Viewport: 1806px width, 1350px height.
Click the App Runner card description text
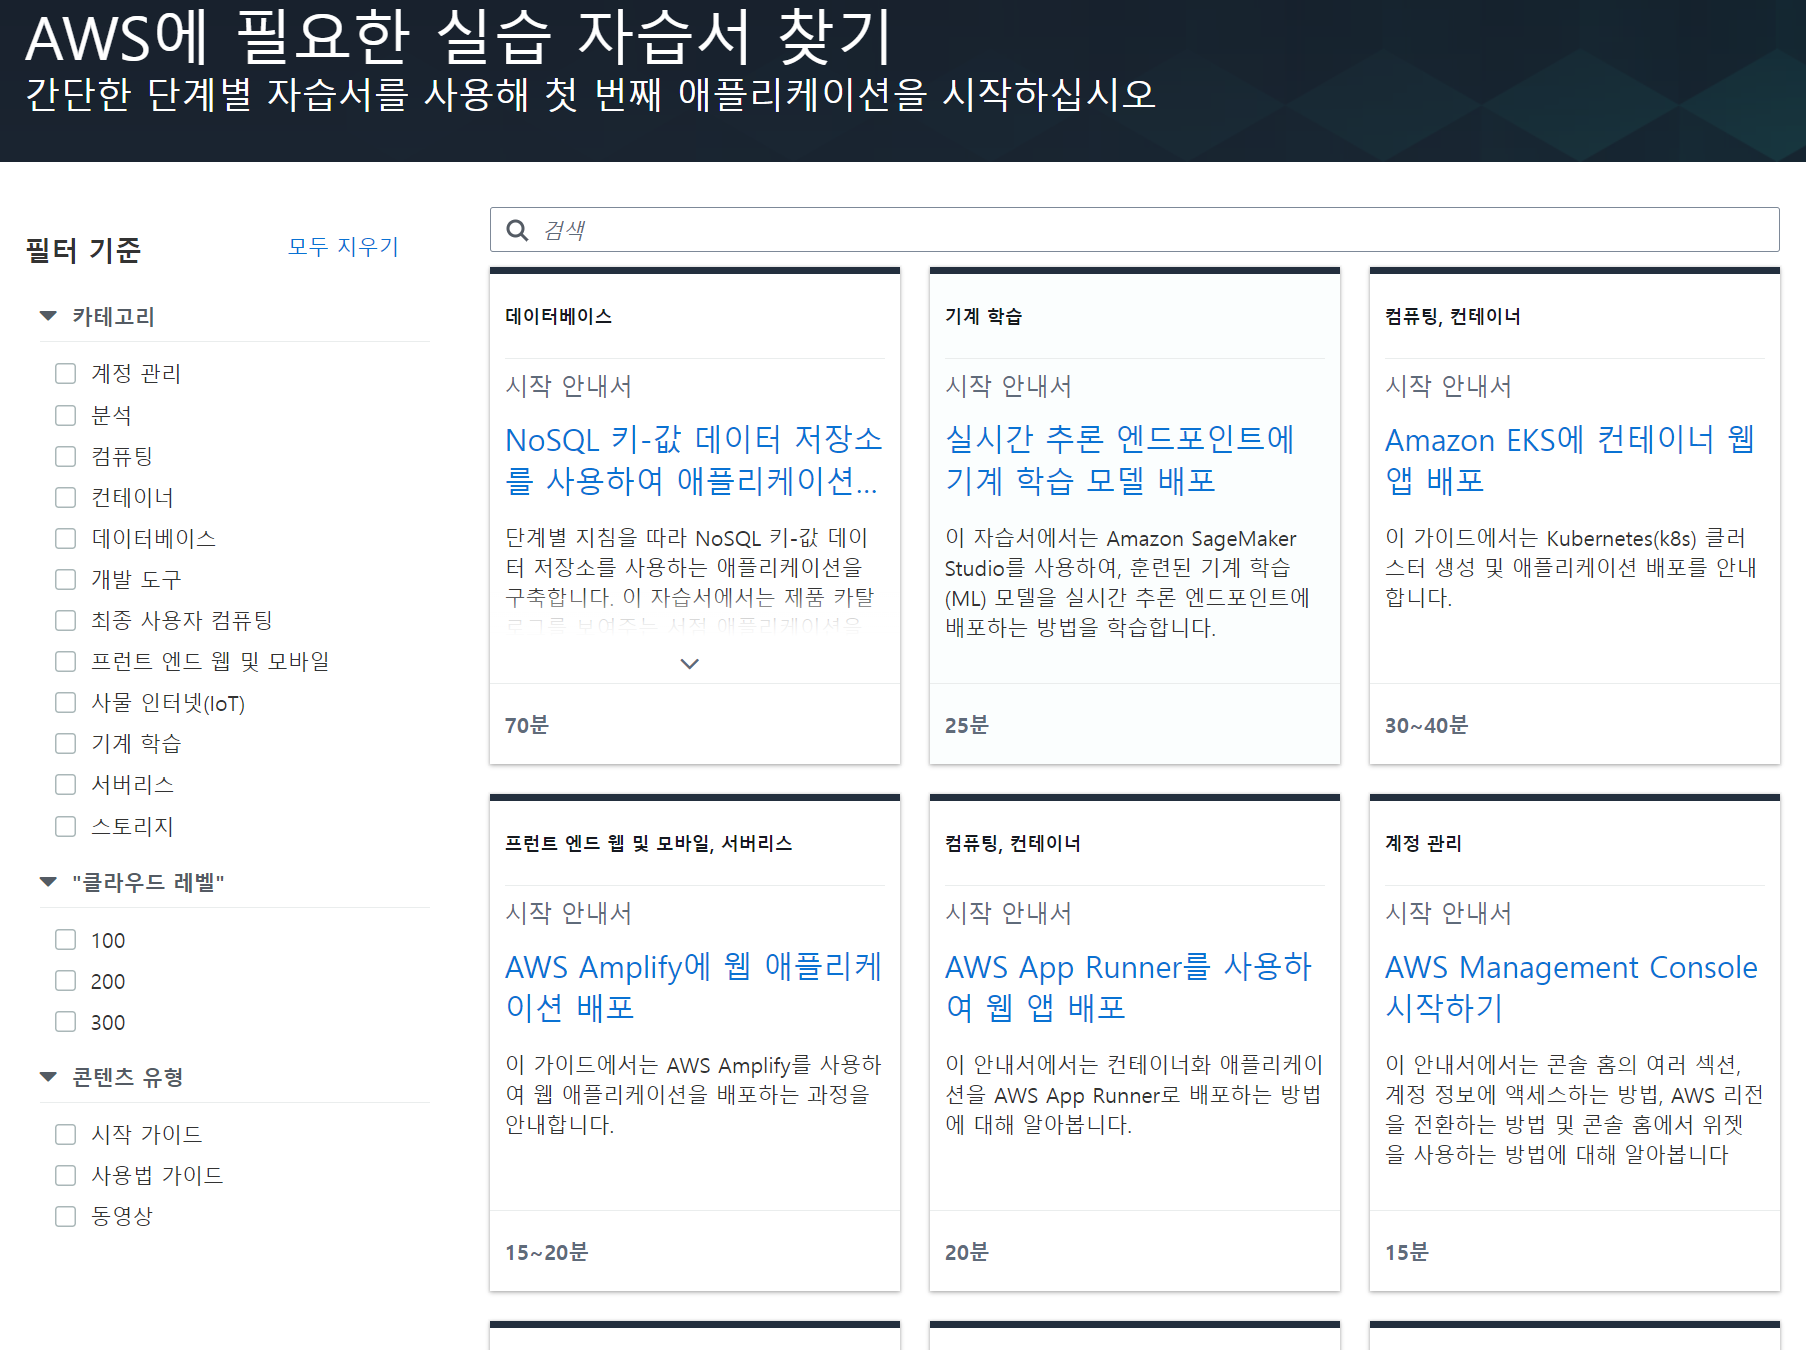pyautogui.click(x=1134, y=1095)
